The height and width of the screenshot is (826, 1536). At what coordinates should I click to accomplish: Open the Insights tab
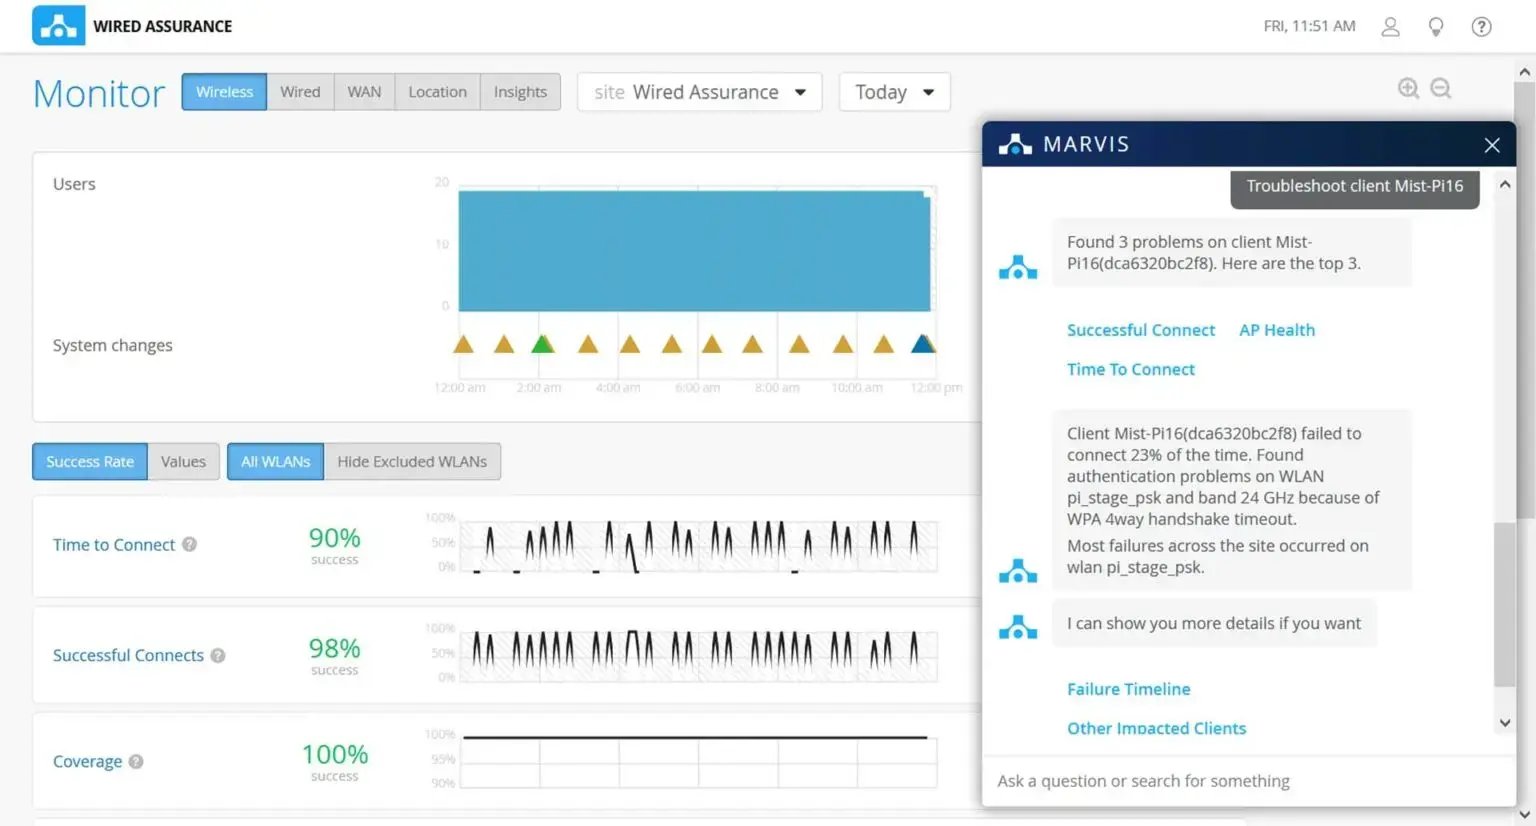(x=520, y=92)
